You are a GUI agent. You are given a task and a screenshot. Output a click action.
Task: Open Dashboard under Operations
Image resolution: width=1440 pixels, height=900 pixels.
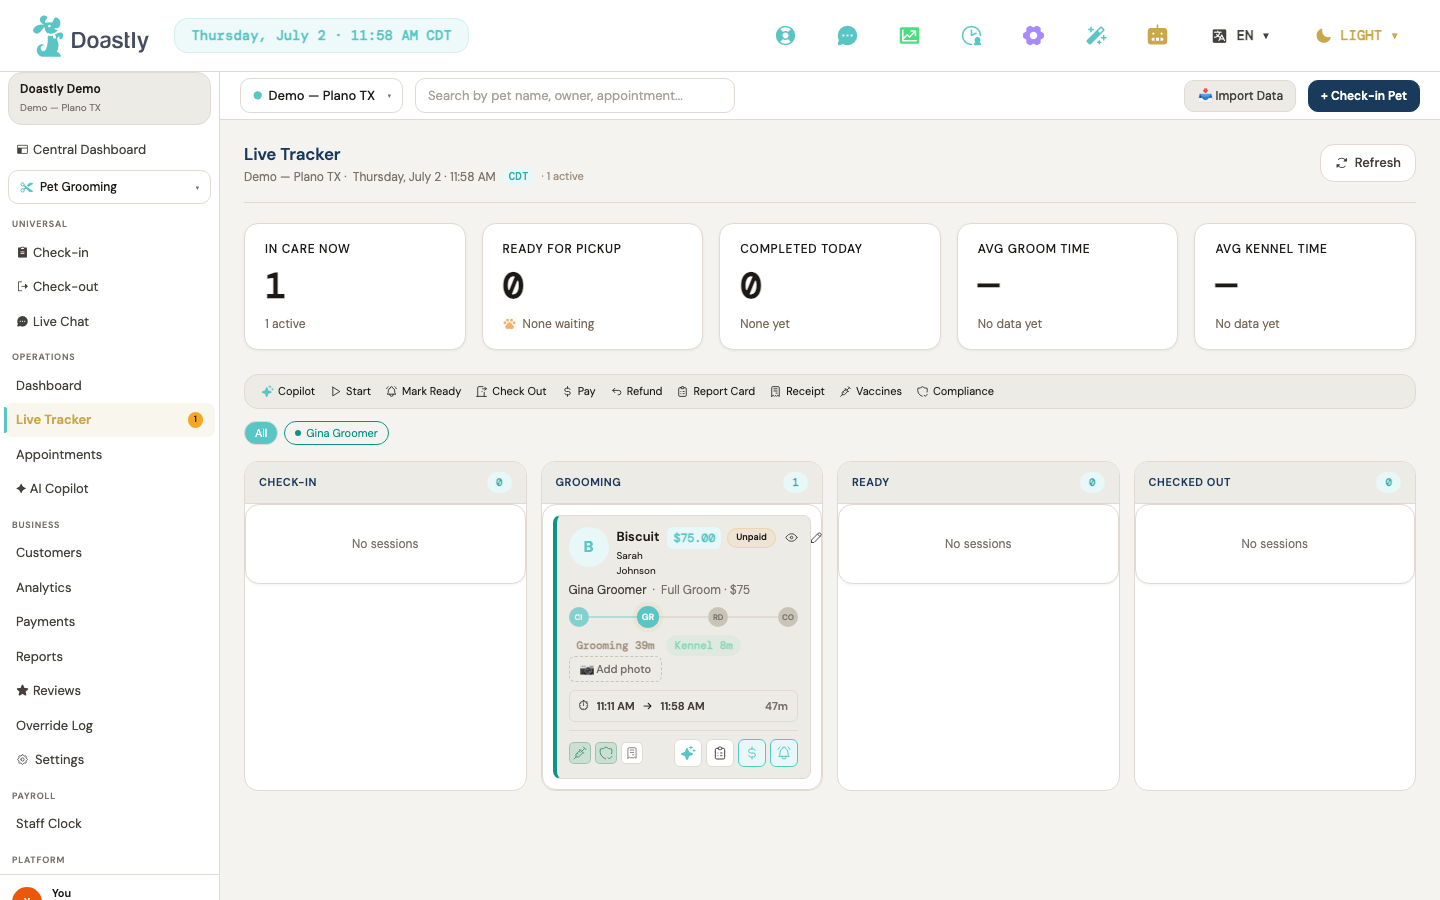[109, 386]
